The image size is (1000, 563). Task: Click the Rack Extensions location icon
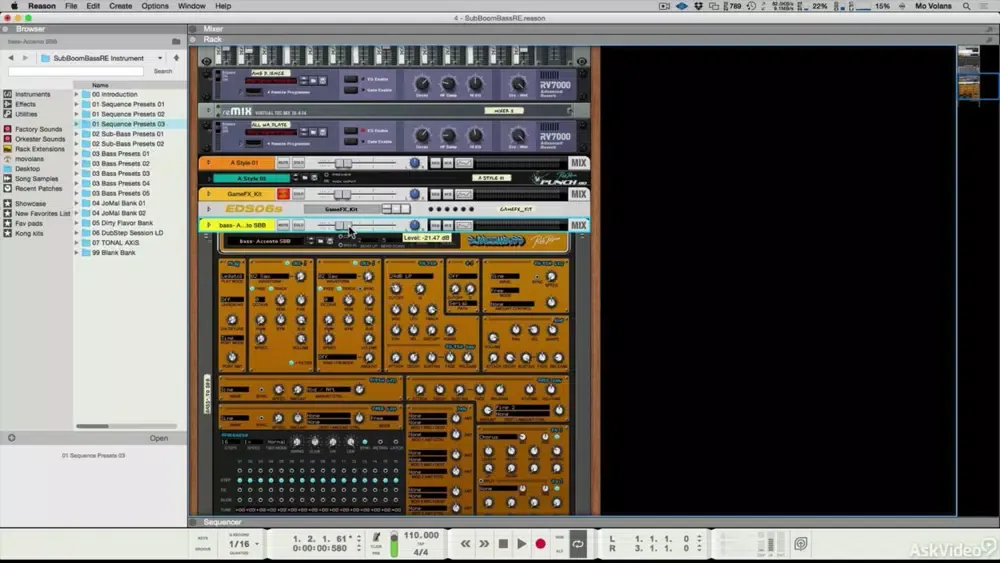tap(8, 149)
